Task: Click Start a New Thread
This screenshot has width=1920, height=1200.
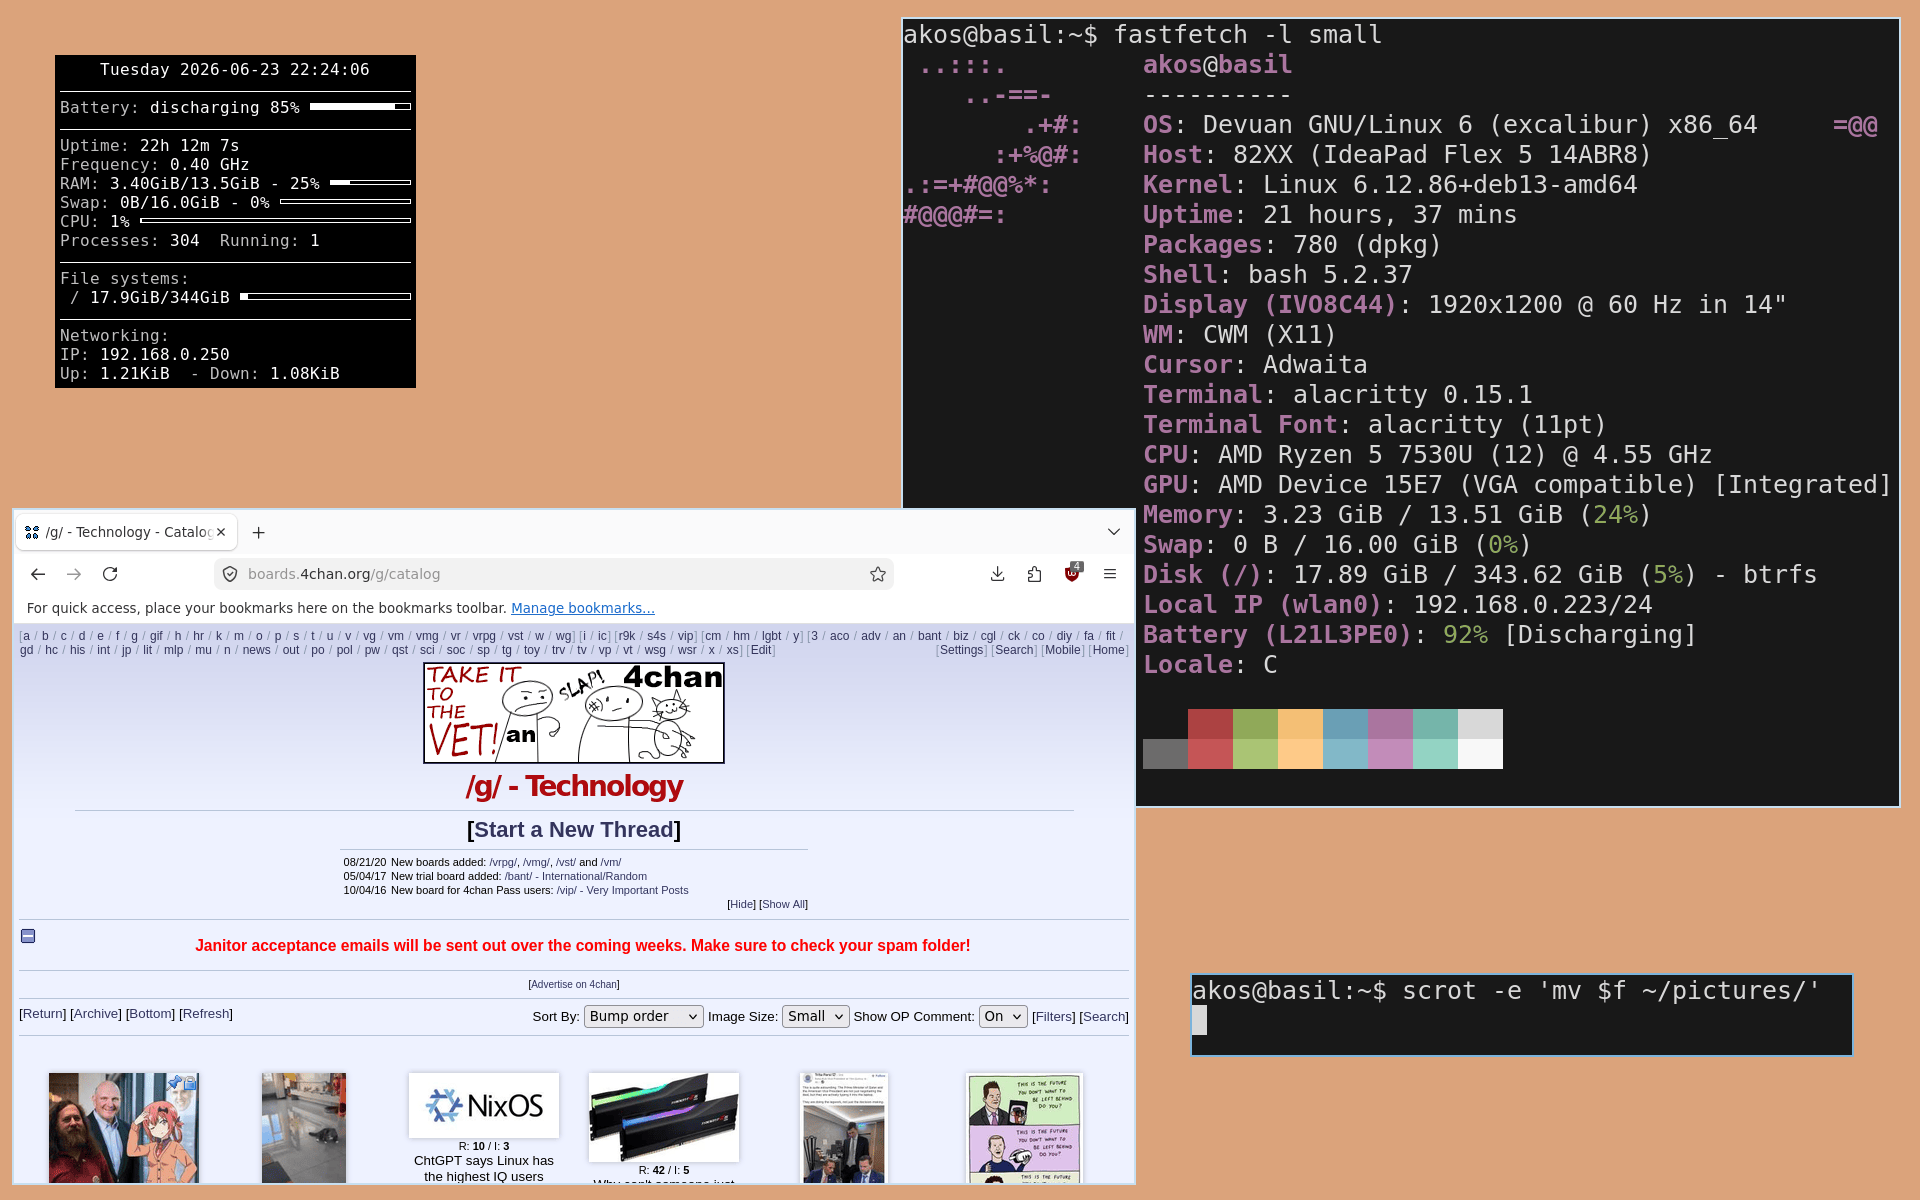Action: point(574,830)
